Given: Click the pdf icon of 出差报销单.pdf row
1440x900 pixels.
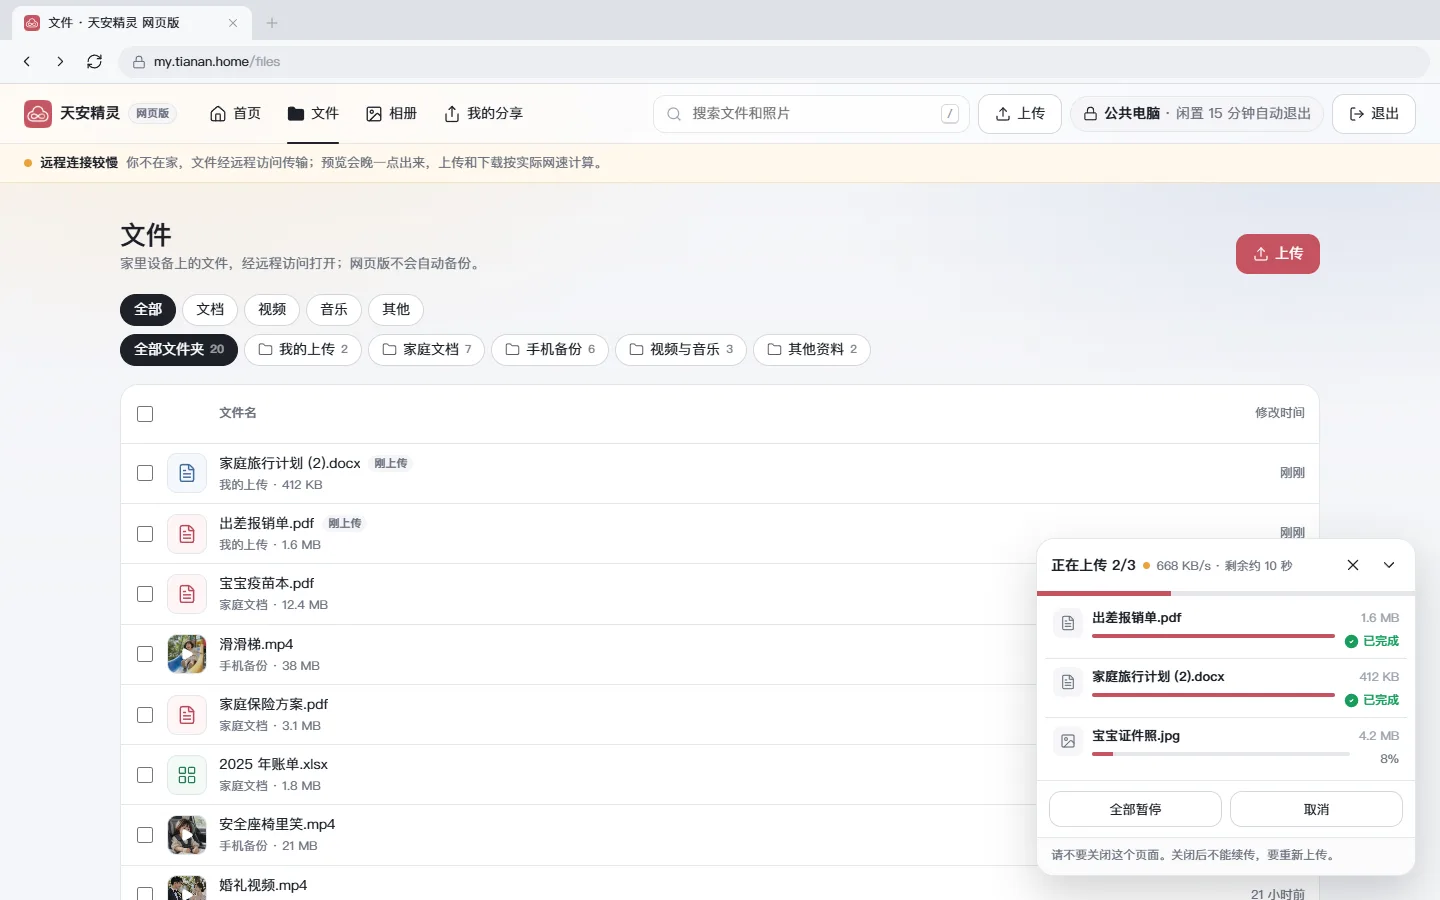Looking at the screenshot, I should [x=187, y=534].
